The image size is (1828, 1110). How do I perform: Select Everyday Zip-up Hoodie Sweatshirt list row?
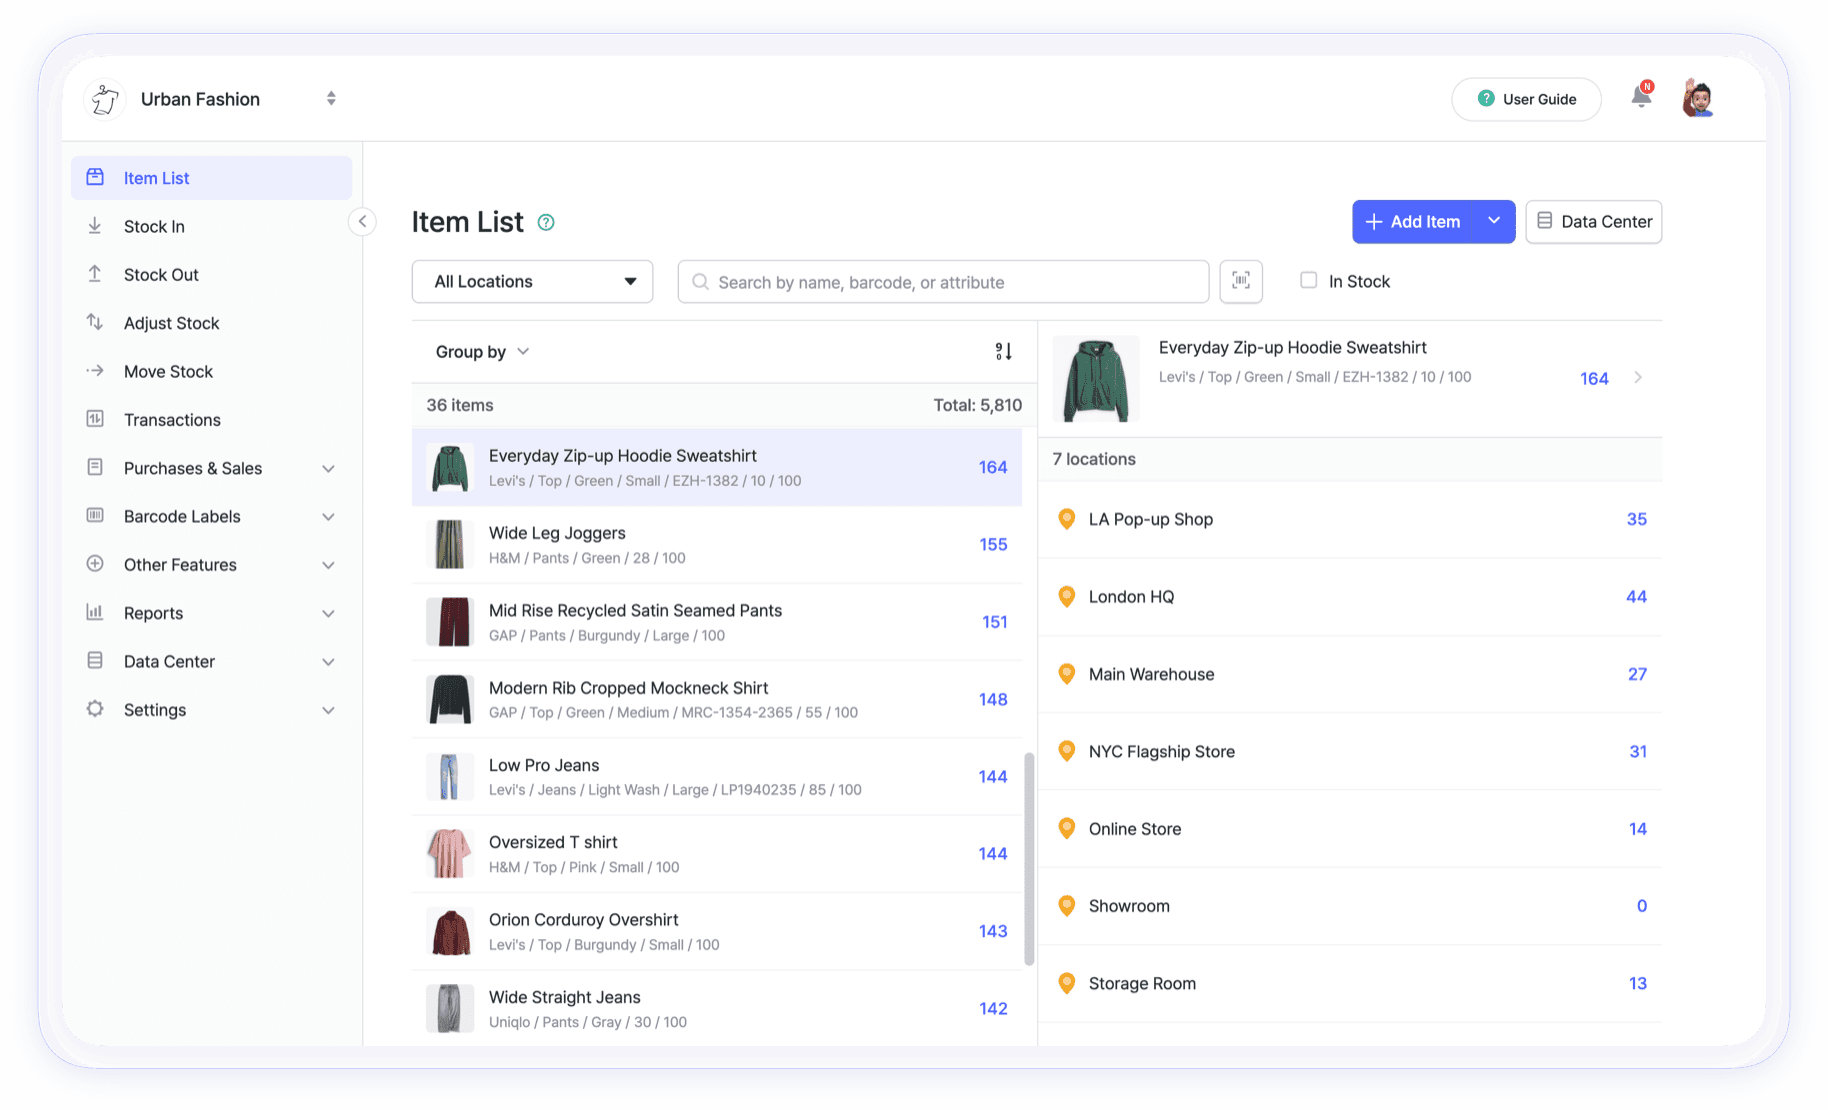point(717,467)
